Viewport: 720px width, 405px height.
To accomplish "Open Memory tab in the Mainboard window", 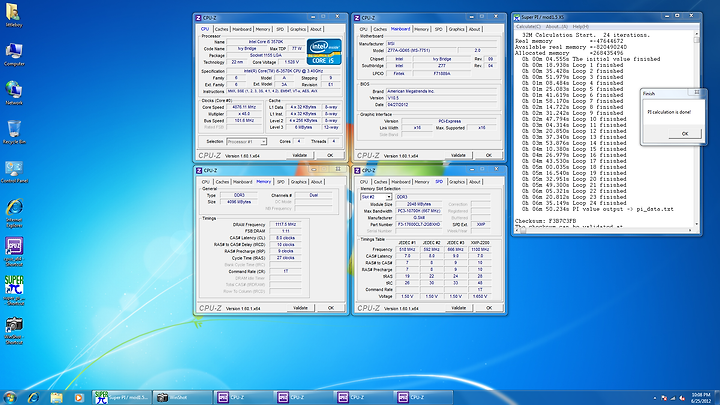I will tap(422, 29).
